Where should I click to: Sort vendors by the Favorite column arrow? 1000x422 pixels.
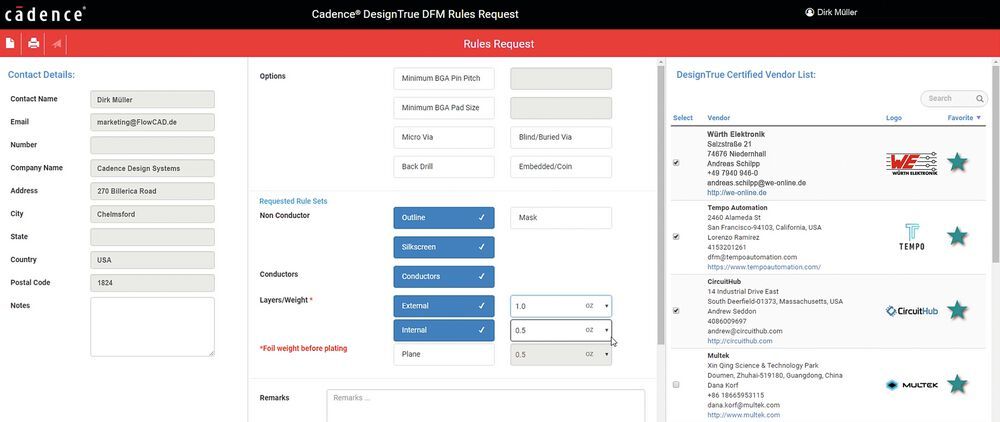[978, 118]
